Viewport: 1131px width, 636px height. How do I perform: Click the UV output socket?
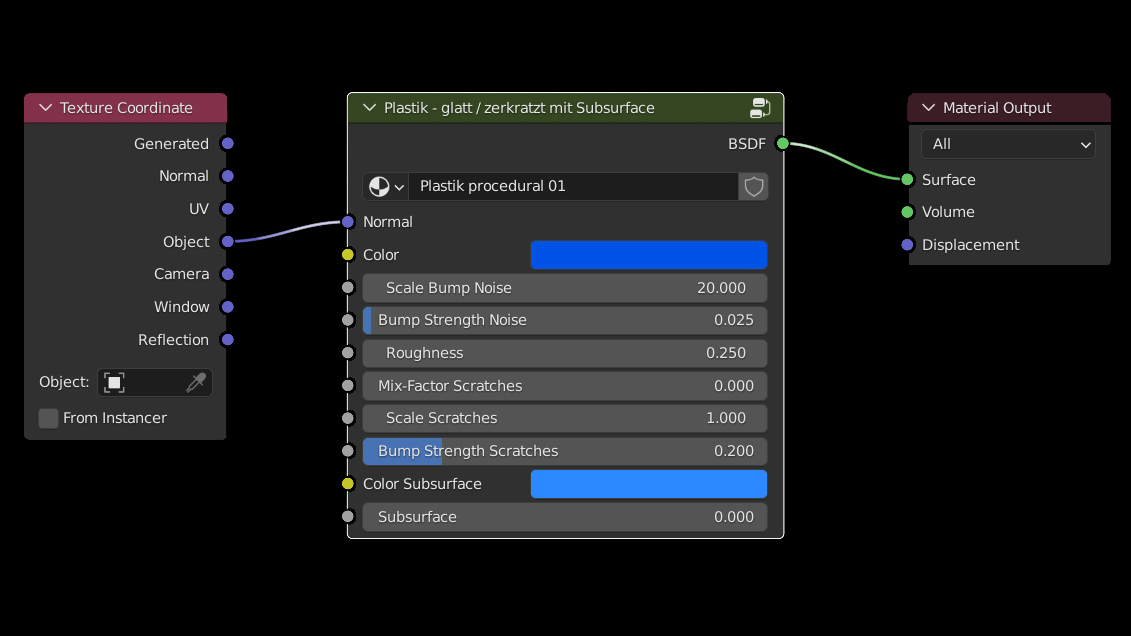(228, 209)
